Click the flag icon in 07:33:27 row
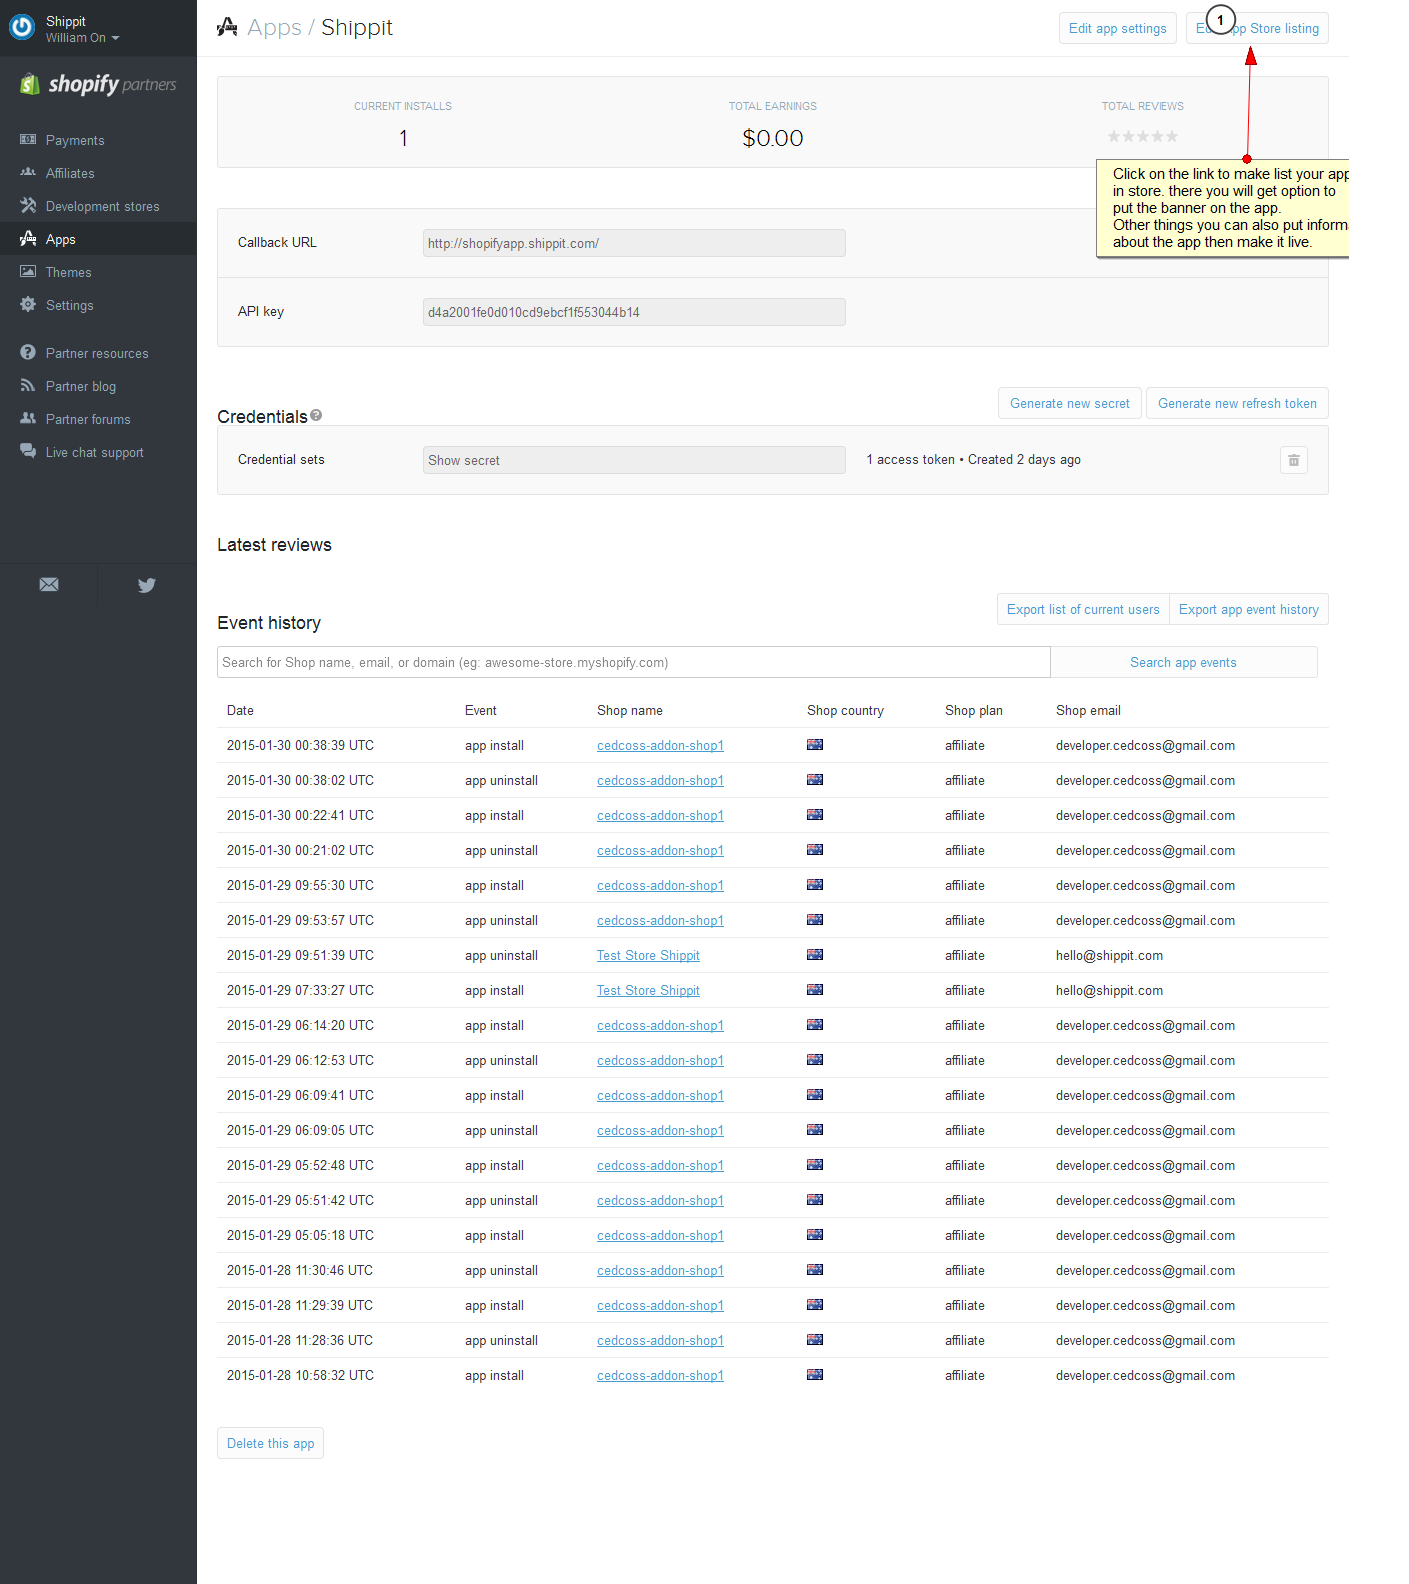 815,989
